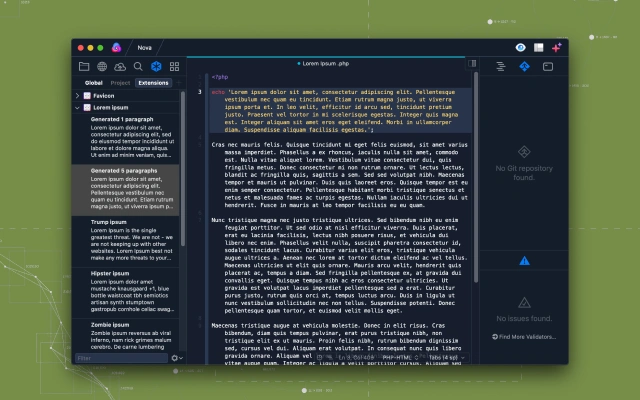Image resolution: width=640 pixels, height=400 pixels.
Task: Select the blue Clips hexagon sidebar icon
Action: click(x=156, y=66)
